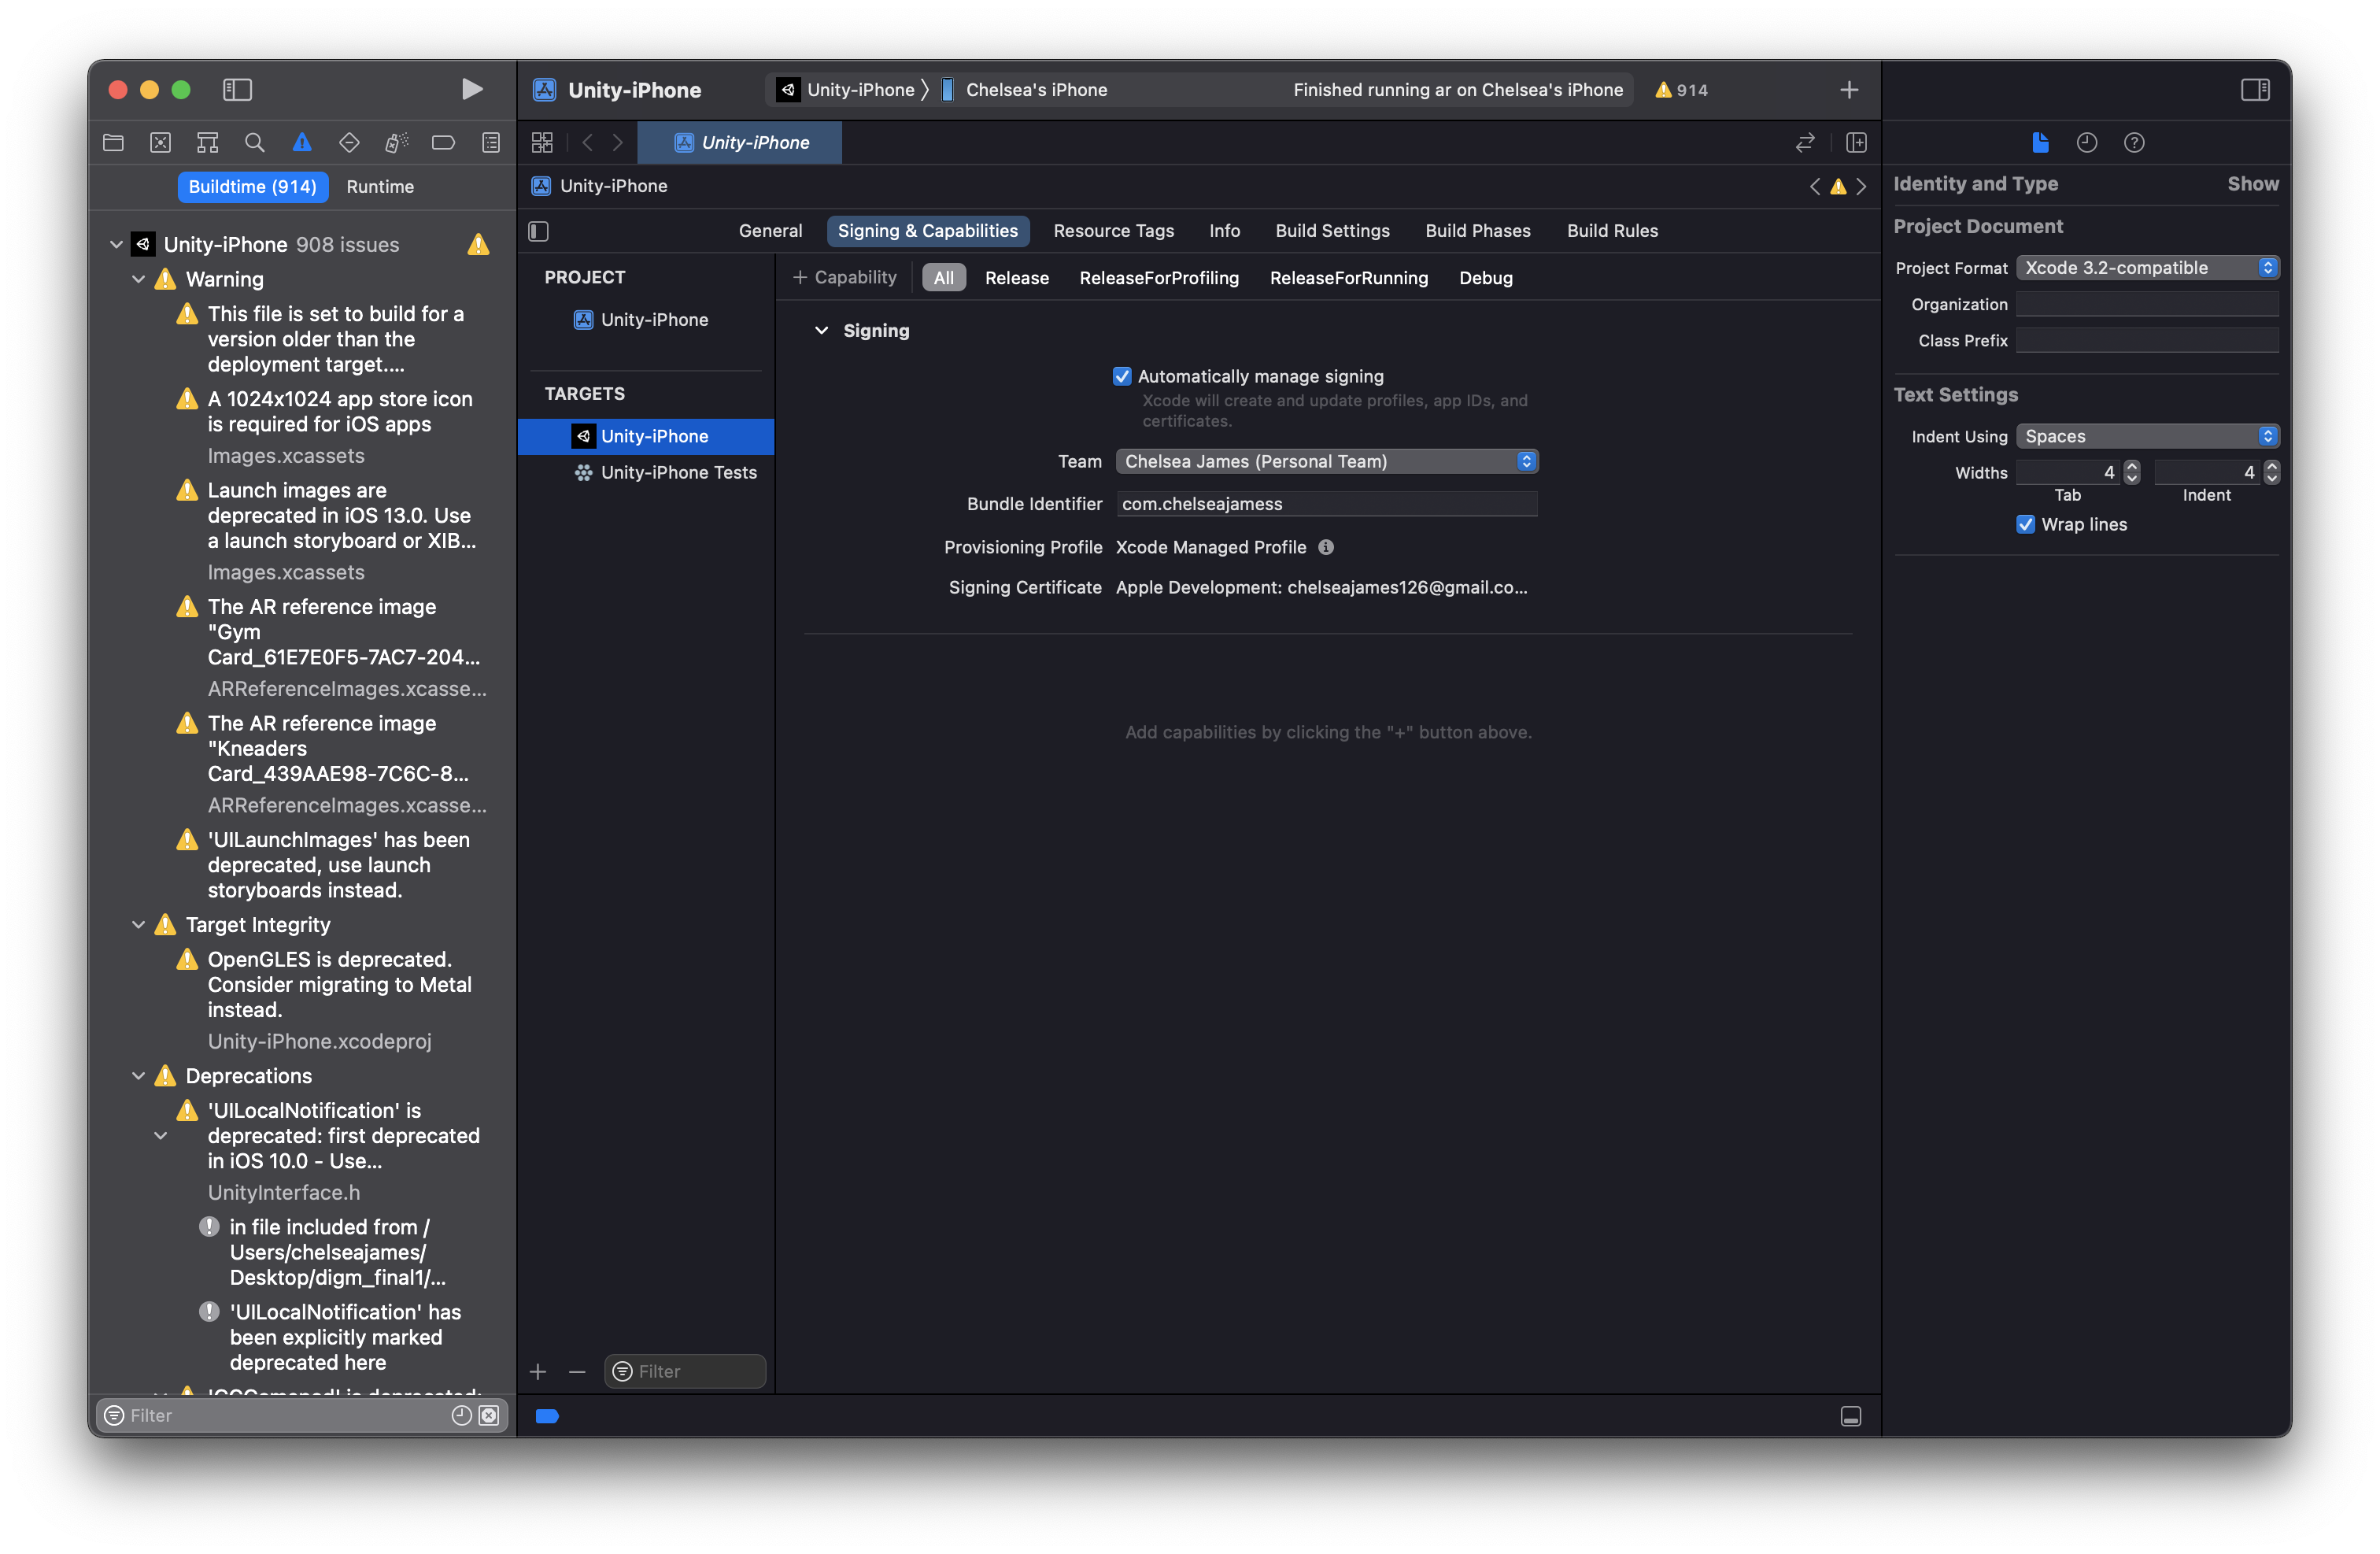The image size is (2380, 1554).
Task: Toggle editor review changes arrows
Action: [1805, 143]
